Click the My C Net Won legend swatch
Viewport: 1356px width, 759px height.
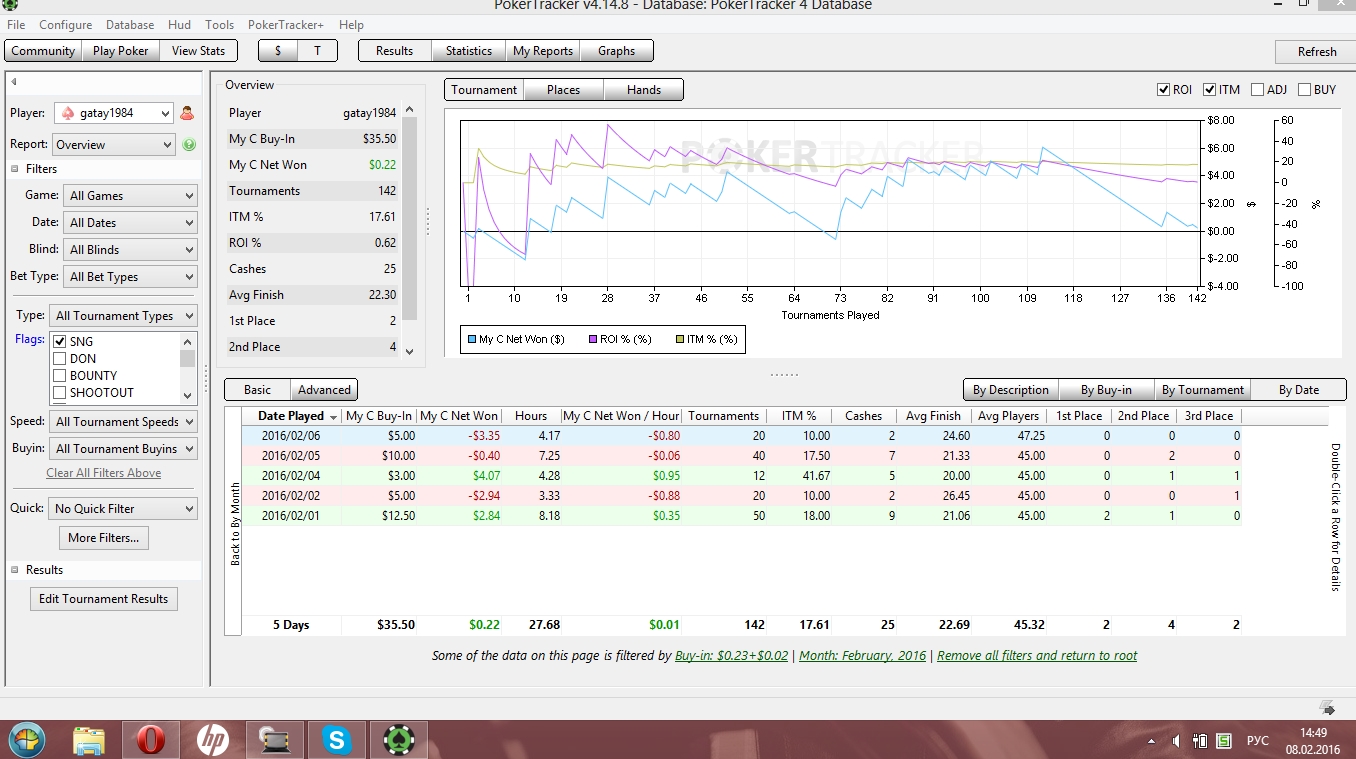pos(472,339)
